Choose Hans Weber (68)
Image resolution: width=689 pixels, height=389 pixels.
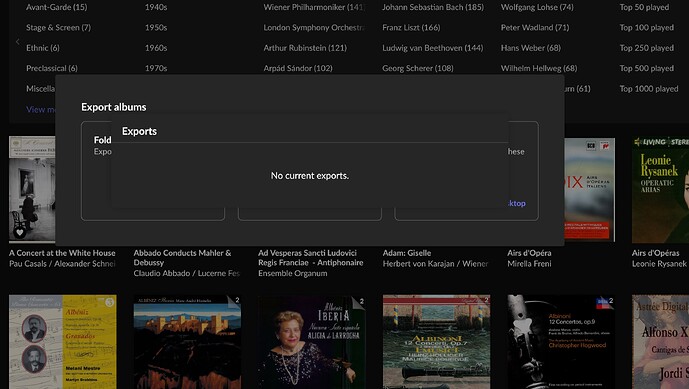click(x=531, y=47)
